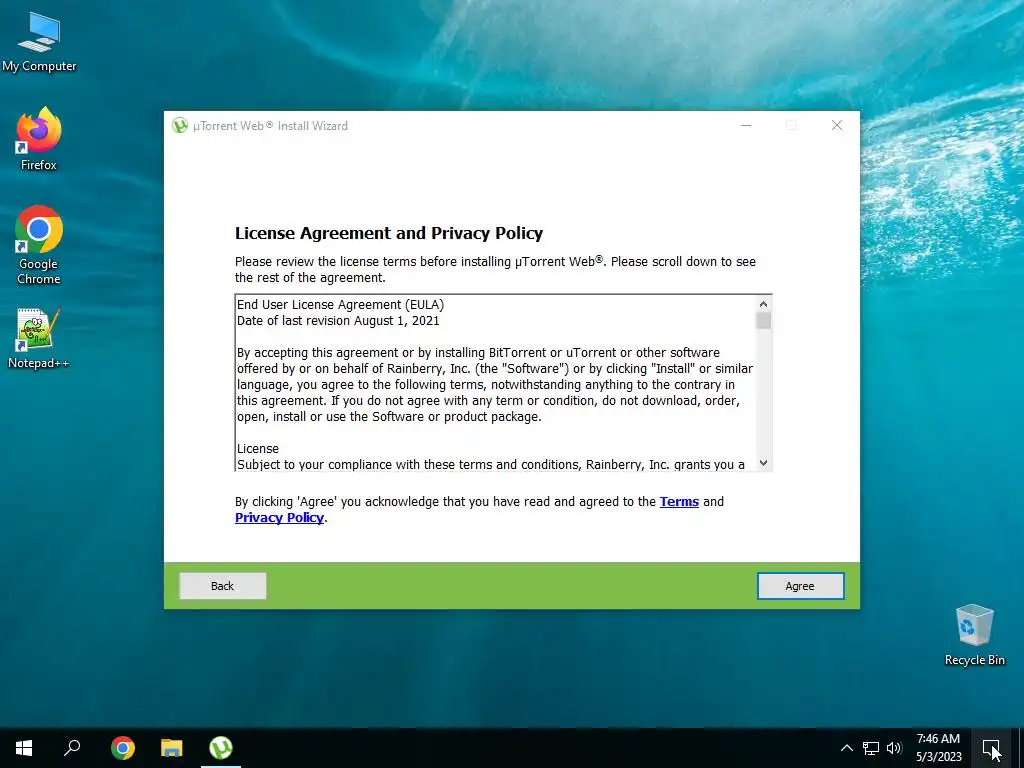Open Notepad++ desktop shortcut

click(x=39, y=339)
